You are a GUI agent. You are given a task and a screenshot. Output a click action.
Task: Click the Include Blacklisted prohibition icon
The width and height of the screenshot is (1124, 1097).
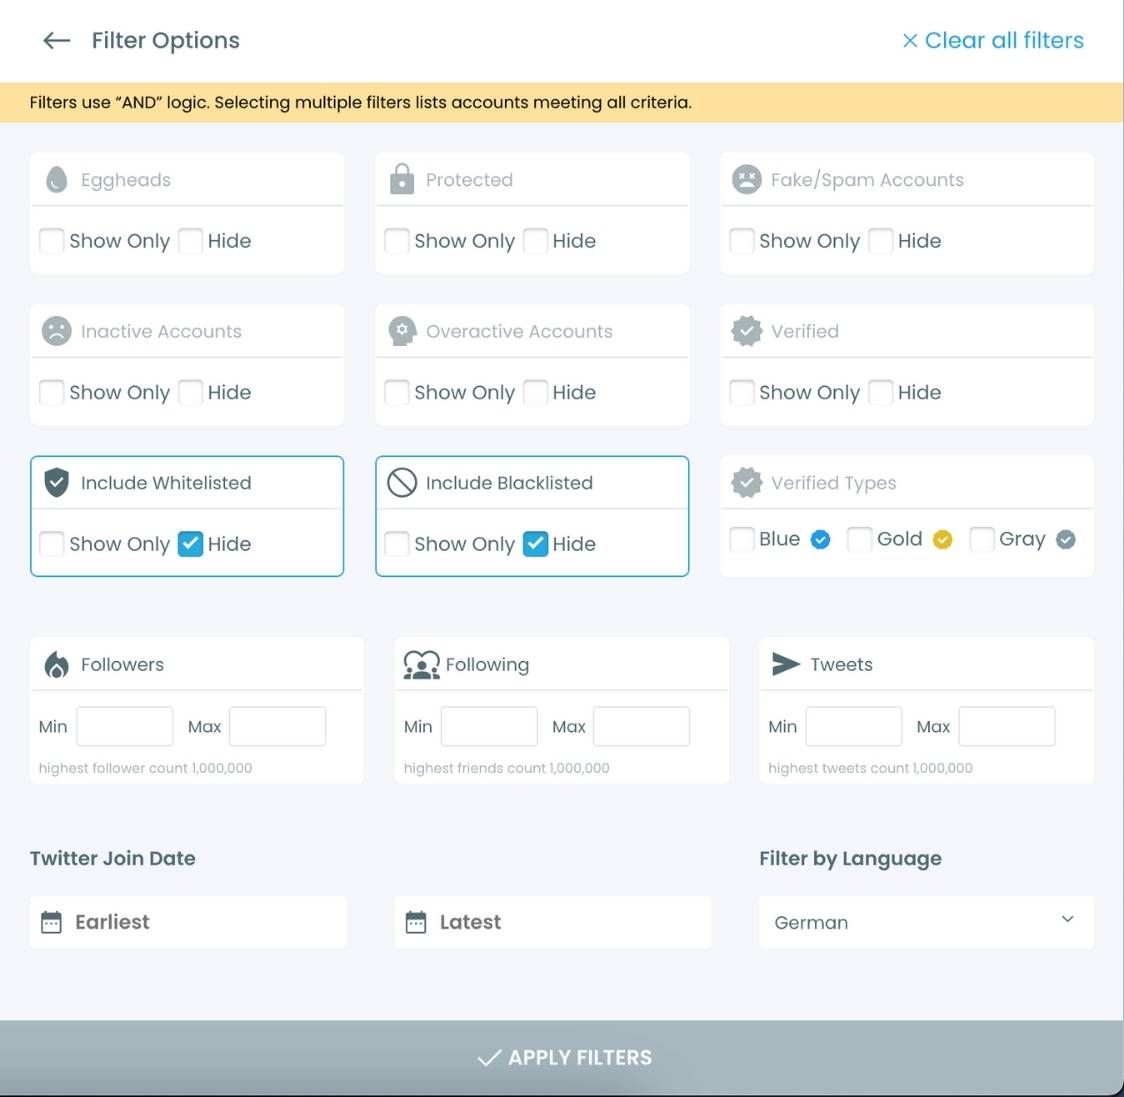point(401,482)
